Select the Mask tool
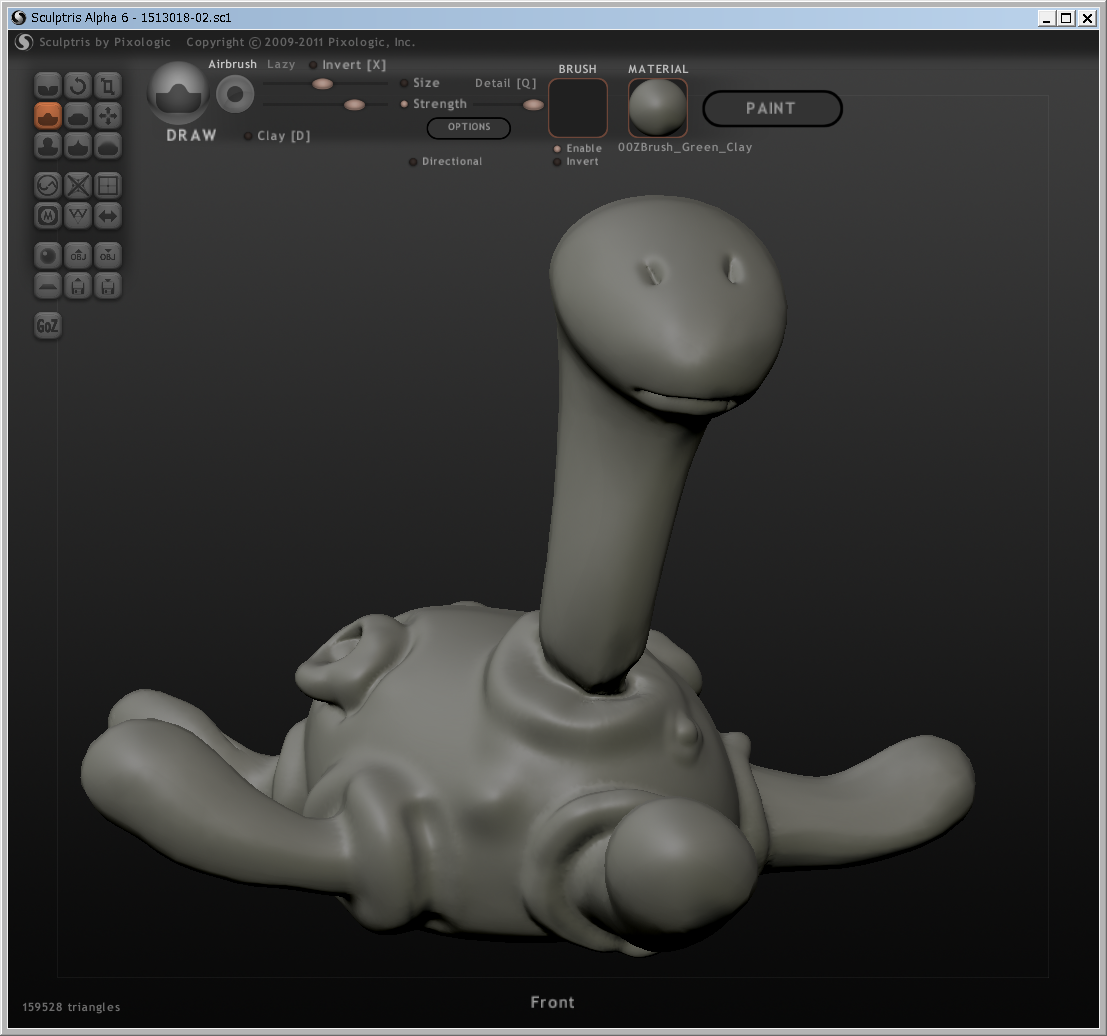 point(48,215)
